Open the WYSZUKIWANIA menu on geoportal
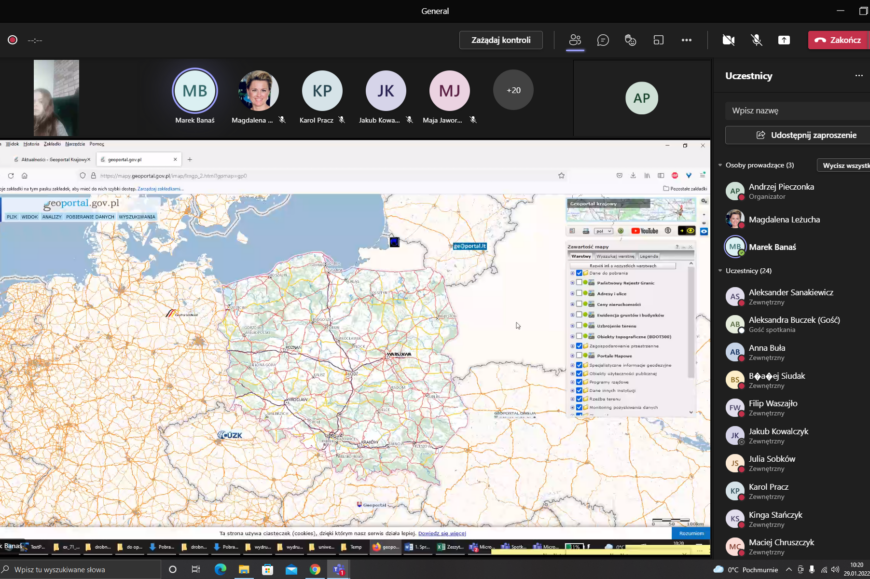This screenshot has height=579, width=870. pyautogui.click(x=137, y=217)
